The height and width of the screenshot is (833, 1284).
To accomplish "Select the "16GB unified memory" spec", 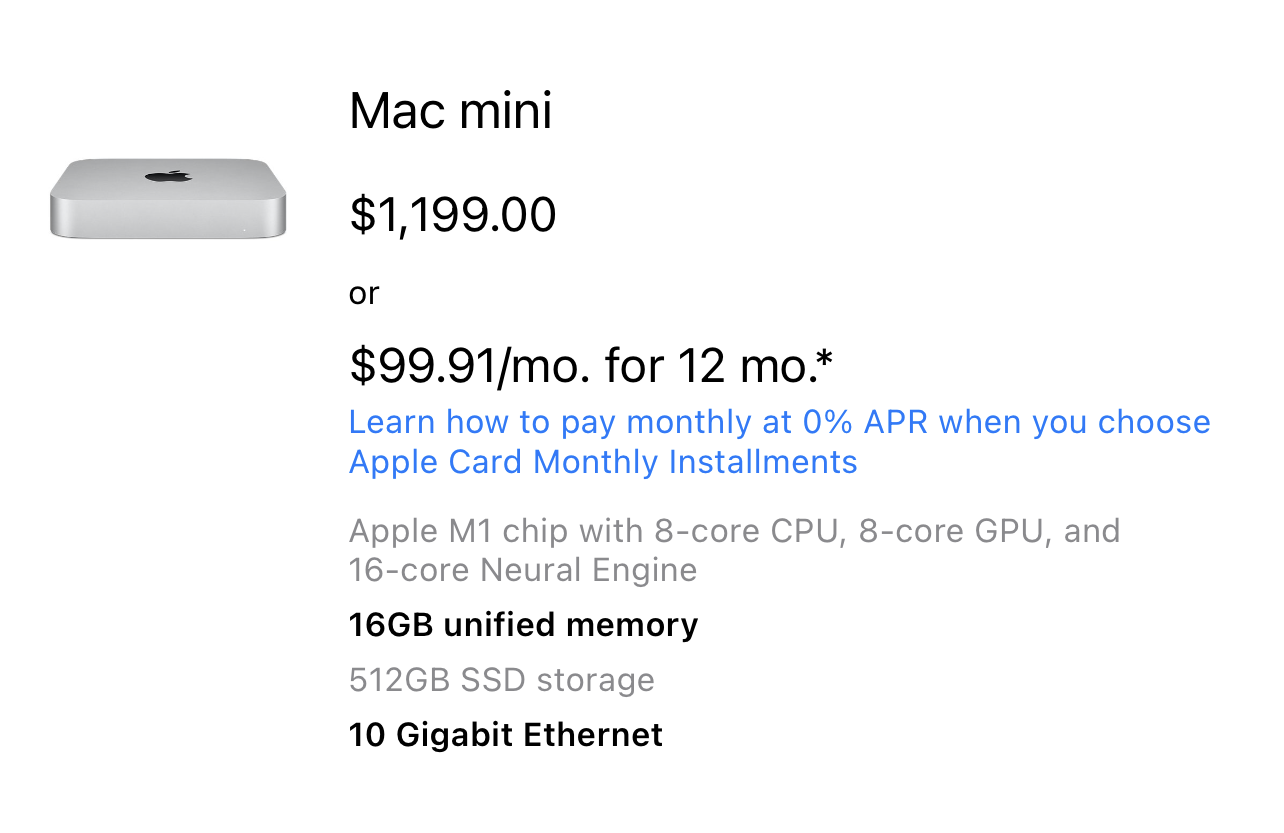I will pyautogui.click(x=523, y=625).
